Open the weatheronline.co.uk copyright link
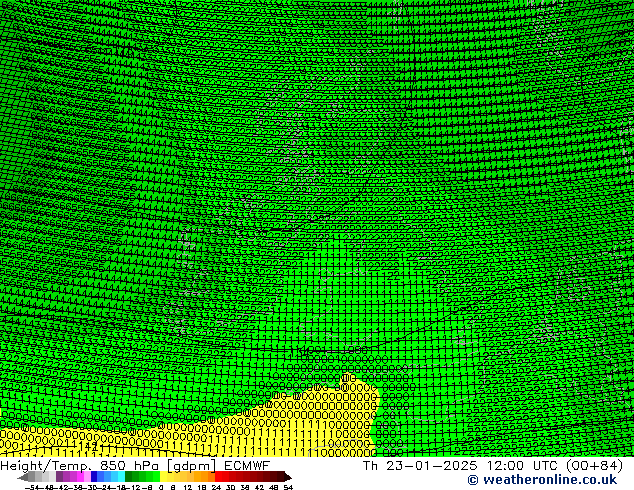Viewport: 634px width, 490px height. pyautogui.click(x=542, y=480)
